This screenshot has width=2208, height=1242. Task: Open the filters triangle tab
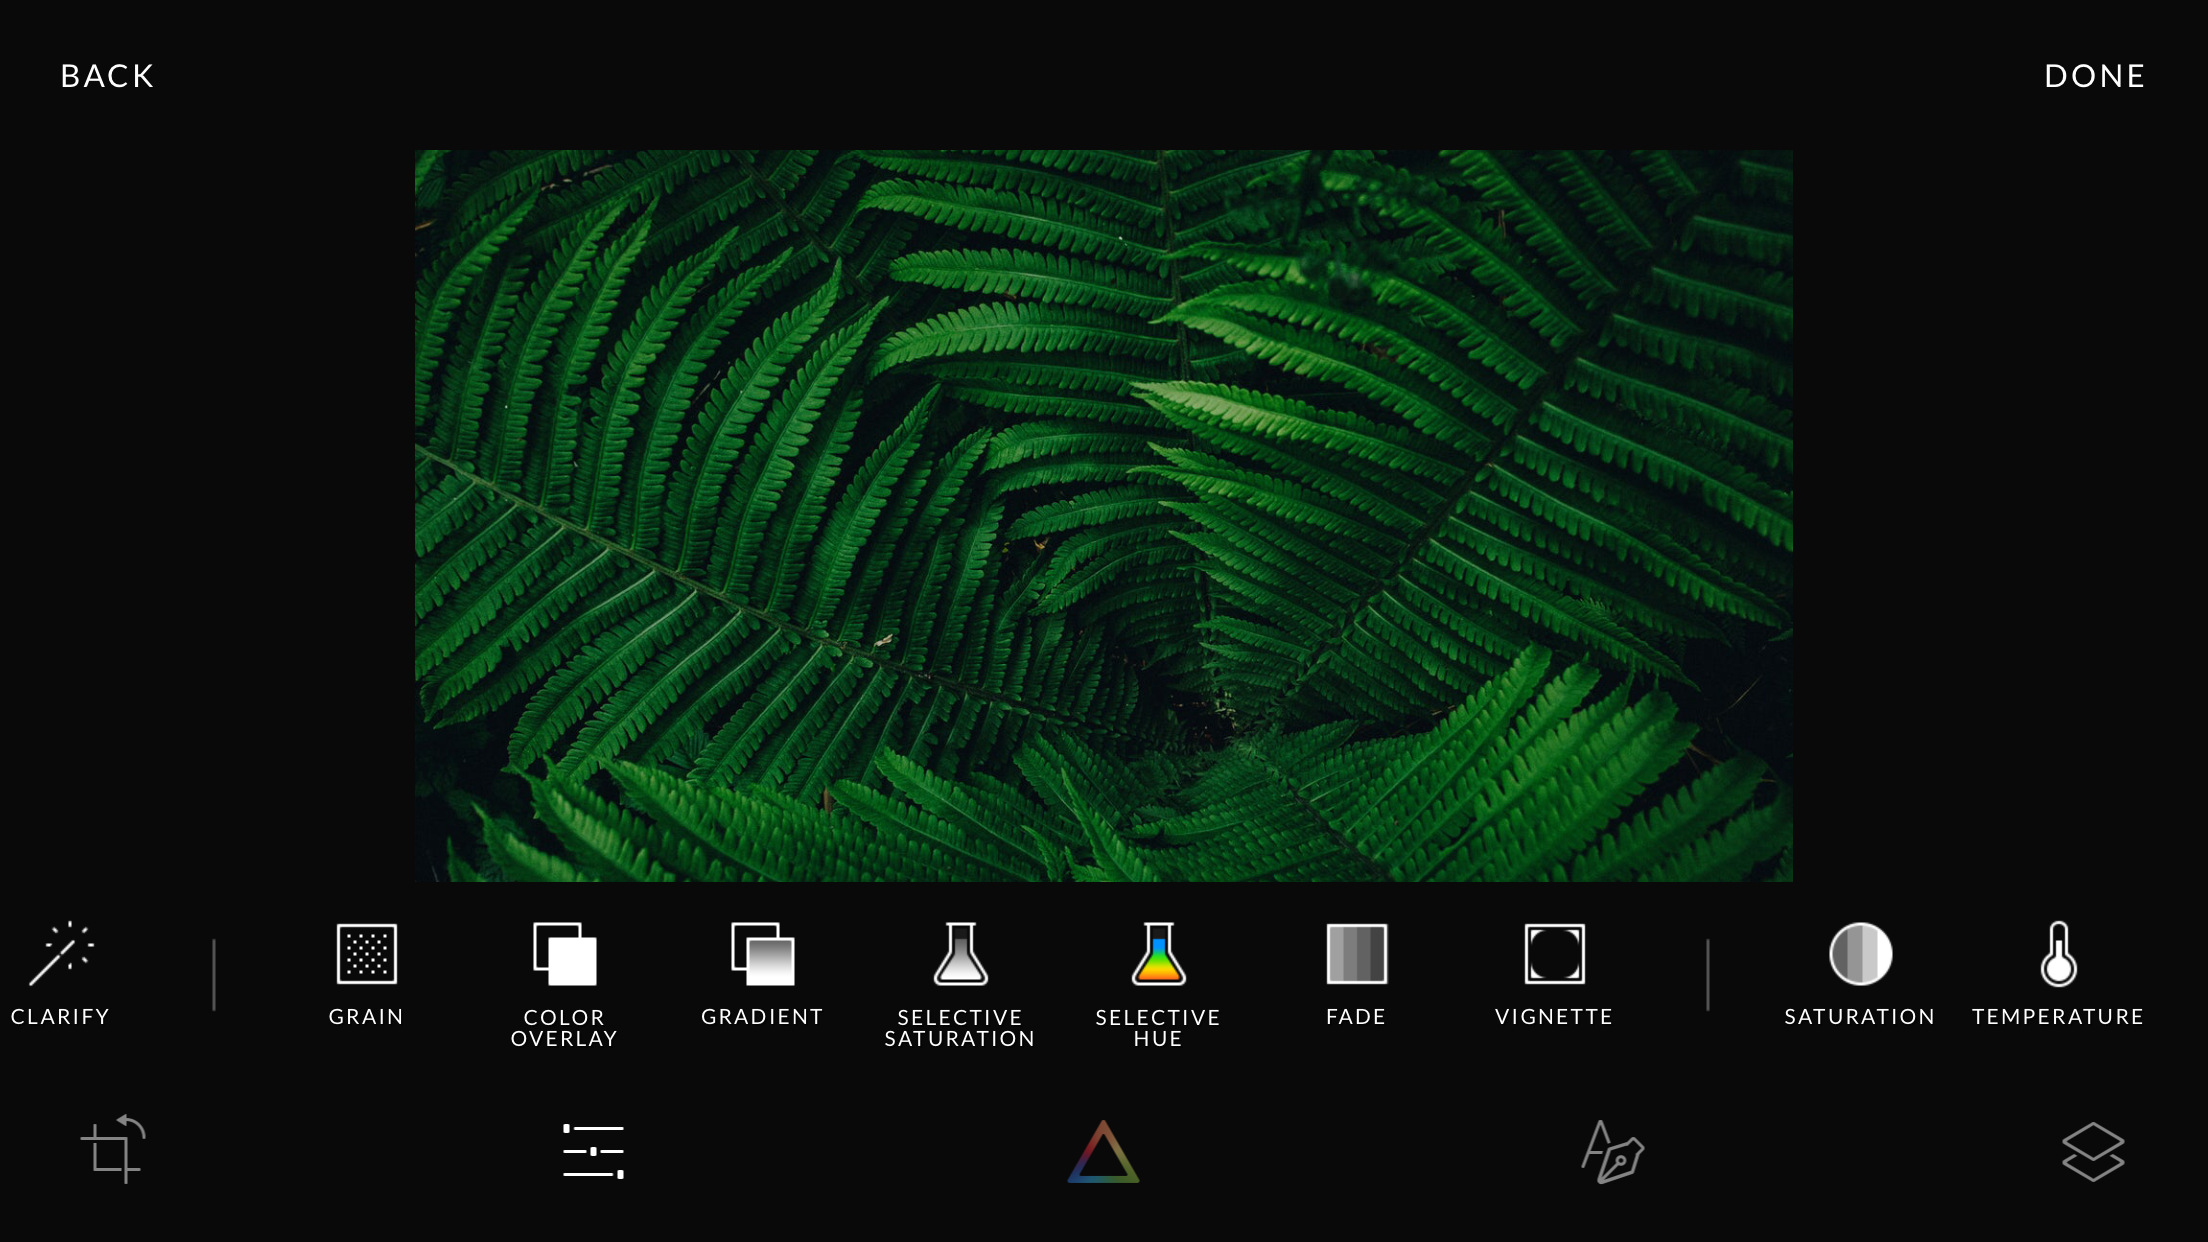1103,1151
